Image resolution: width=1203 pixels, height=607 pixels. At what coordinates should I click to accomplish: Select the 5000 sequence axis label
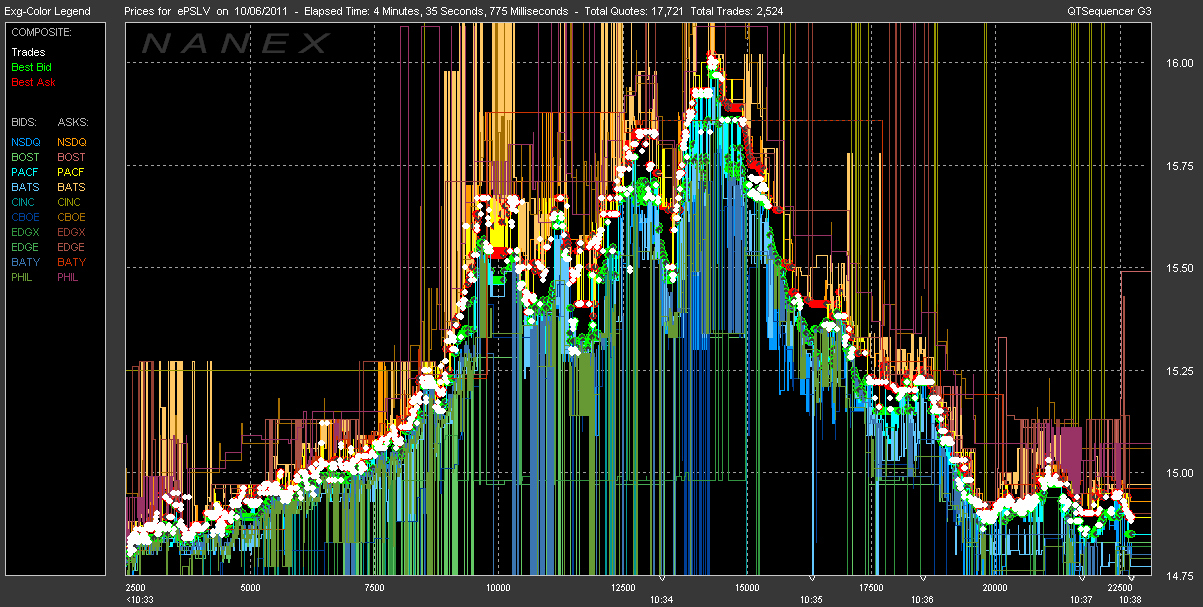[x=249, y=587]
